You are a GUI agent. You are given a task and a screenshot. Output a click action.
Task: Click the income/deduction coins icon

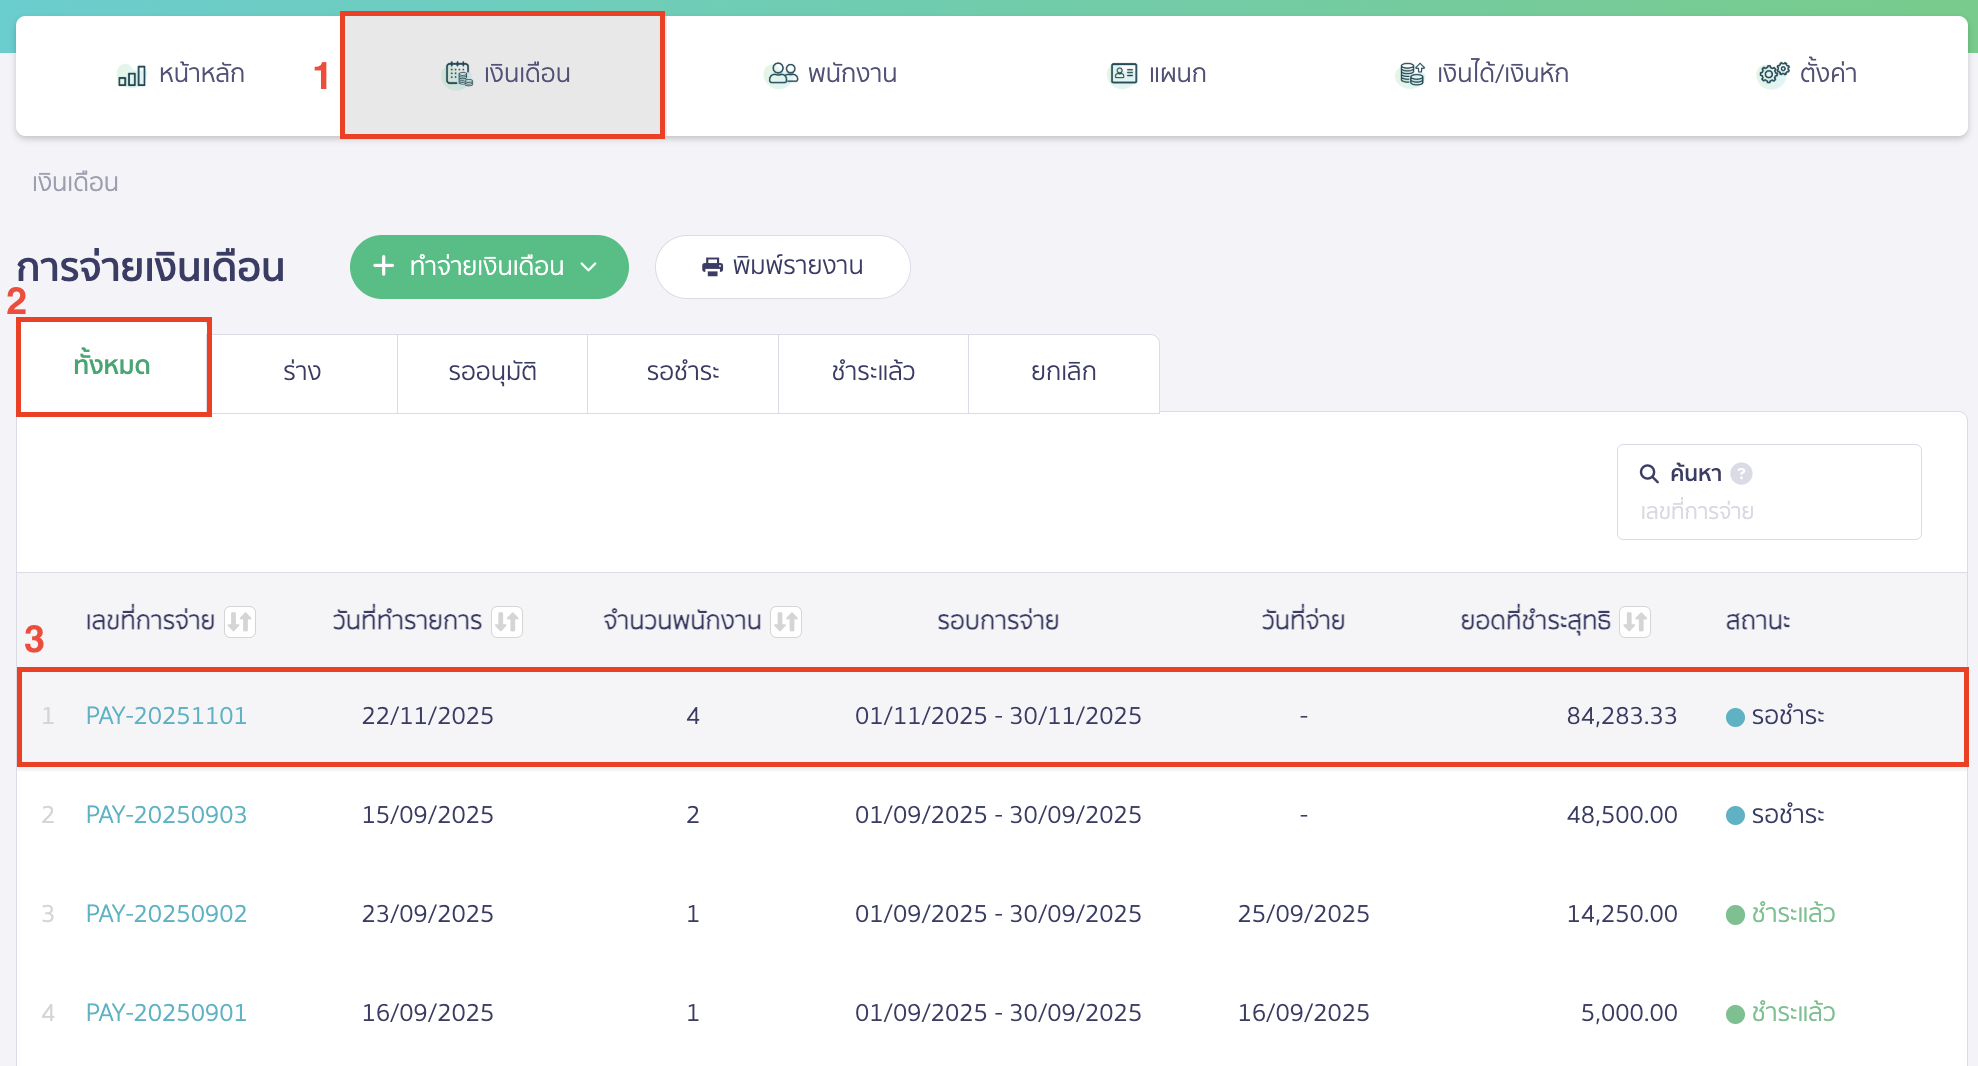[x=1411, y=74]
